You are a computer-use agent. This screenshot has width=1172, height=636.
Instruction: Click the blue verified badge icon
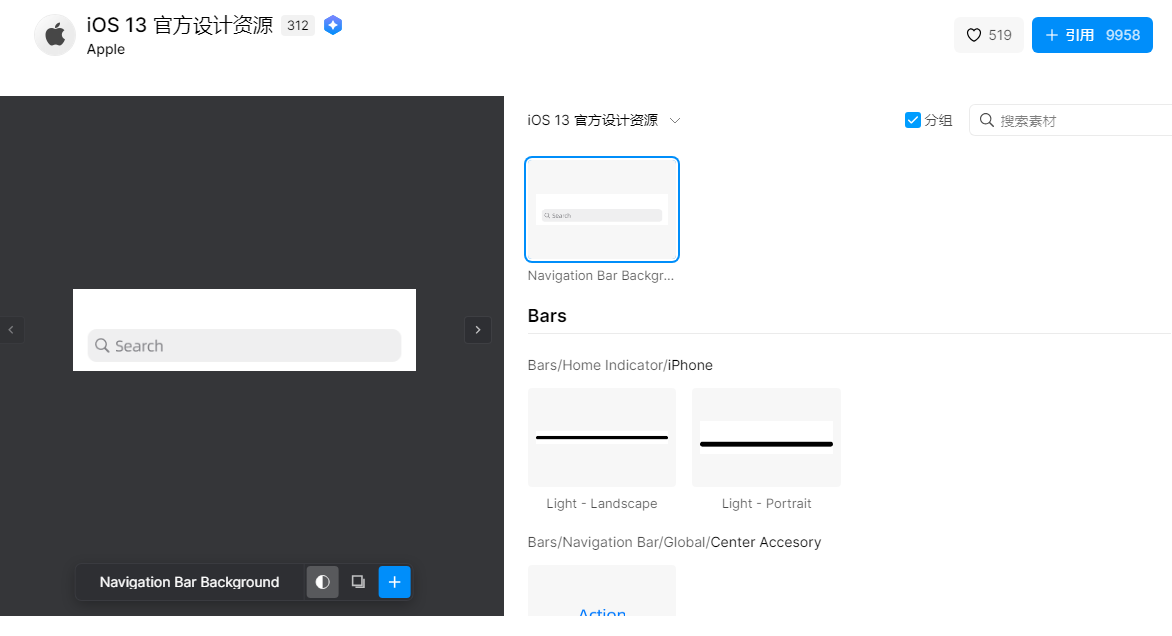point(333,25)
